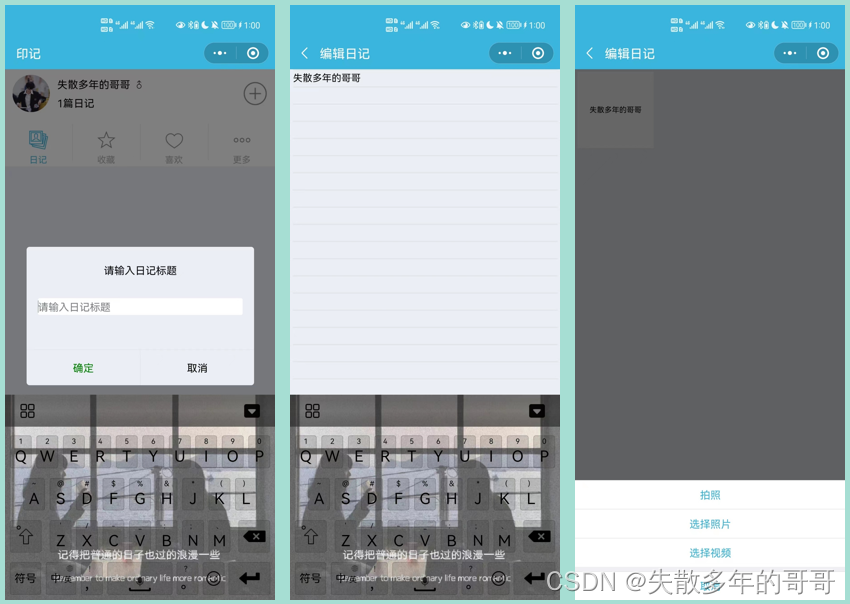Switch to the 收藏 star tab
Screen dimensions: 850x604
click(x=106, y=147)
